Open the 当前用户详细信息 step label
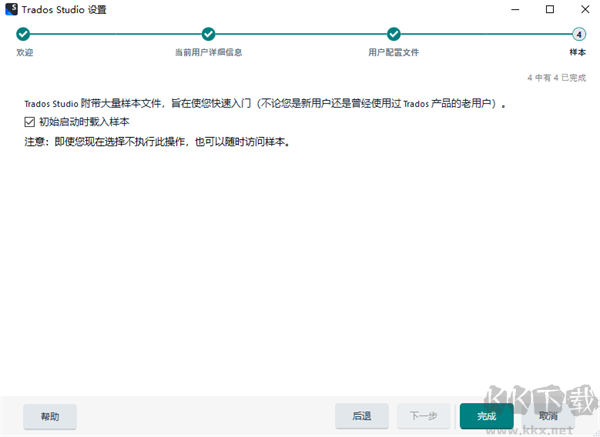The width and height of the screenshot is (600, 437). [x=208, y=52]
